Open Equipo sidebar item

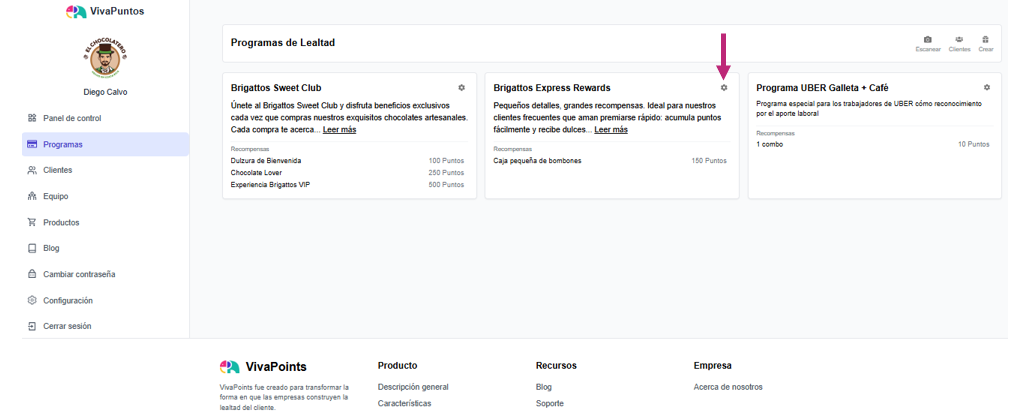tap(105, 196)
